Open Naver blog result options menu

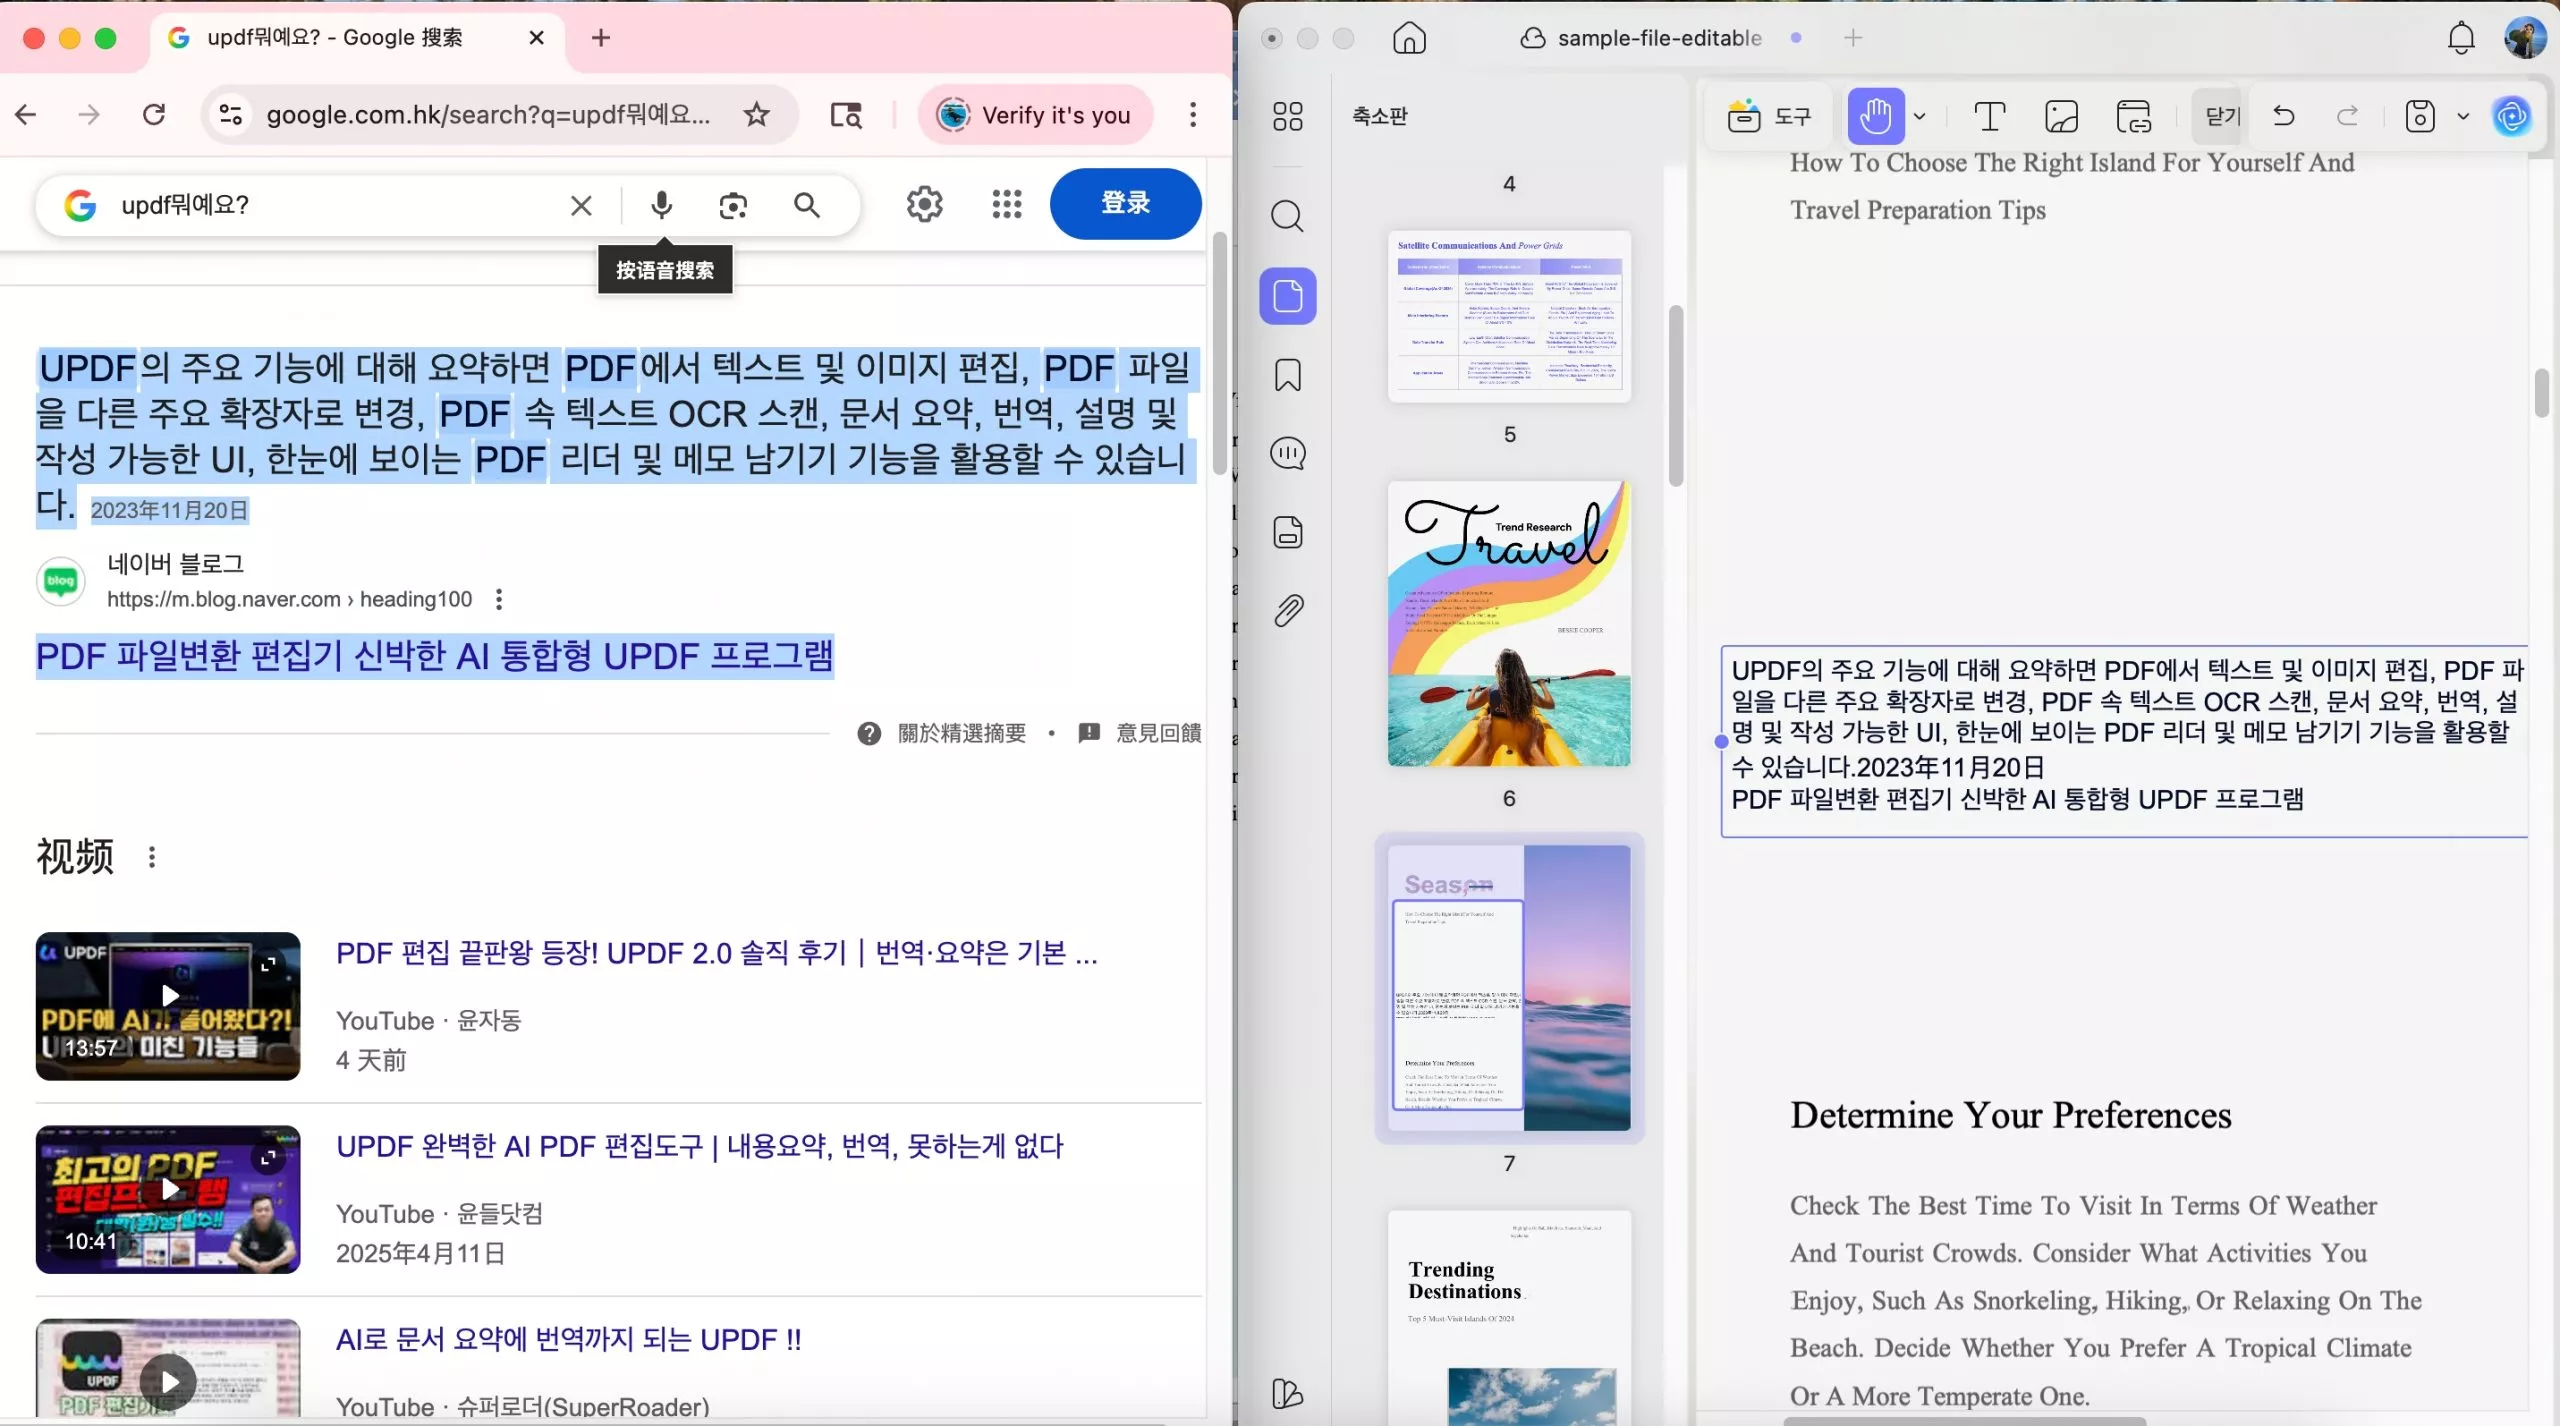click(x=499, y=599)
